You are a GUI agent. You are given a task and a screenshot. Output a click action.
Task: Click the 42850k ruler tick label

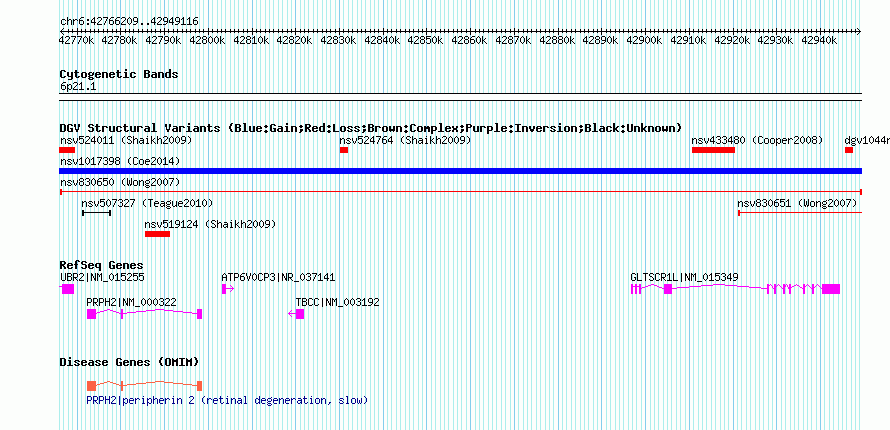coord(426,40)
